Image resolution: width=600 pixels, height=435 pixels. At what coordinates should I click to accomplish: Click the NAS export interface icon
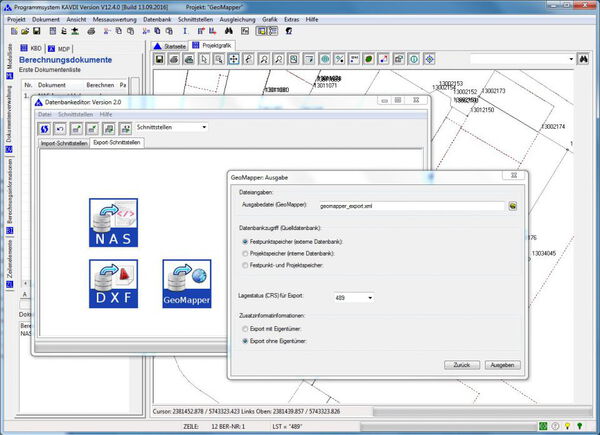[x=112, y=223]
